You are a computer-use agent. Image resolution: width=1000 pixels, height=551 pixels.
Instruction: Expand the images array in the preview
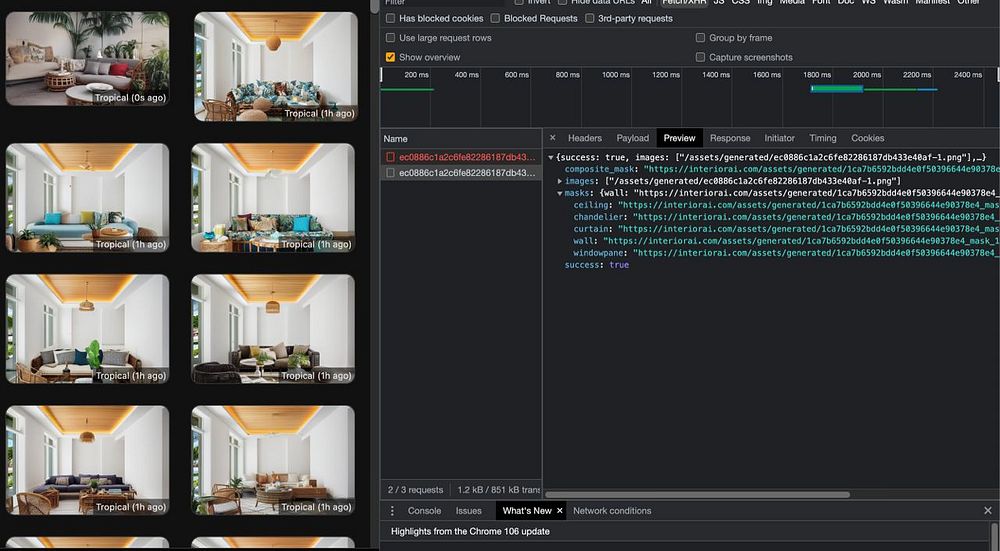tap(560, 181)
